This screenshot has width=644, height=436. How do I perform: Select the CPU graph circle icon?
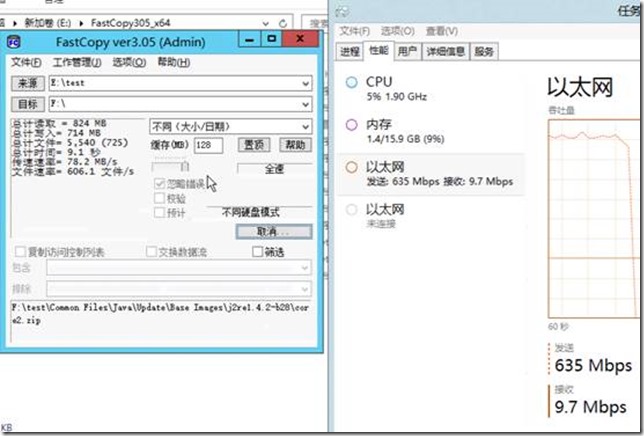click(x=352, y=82)
